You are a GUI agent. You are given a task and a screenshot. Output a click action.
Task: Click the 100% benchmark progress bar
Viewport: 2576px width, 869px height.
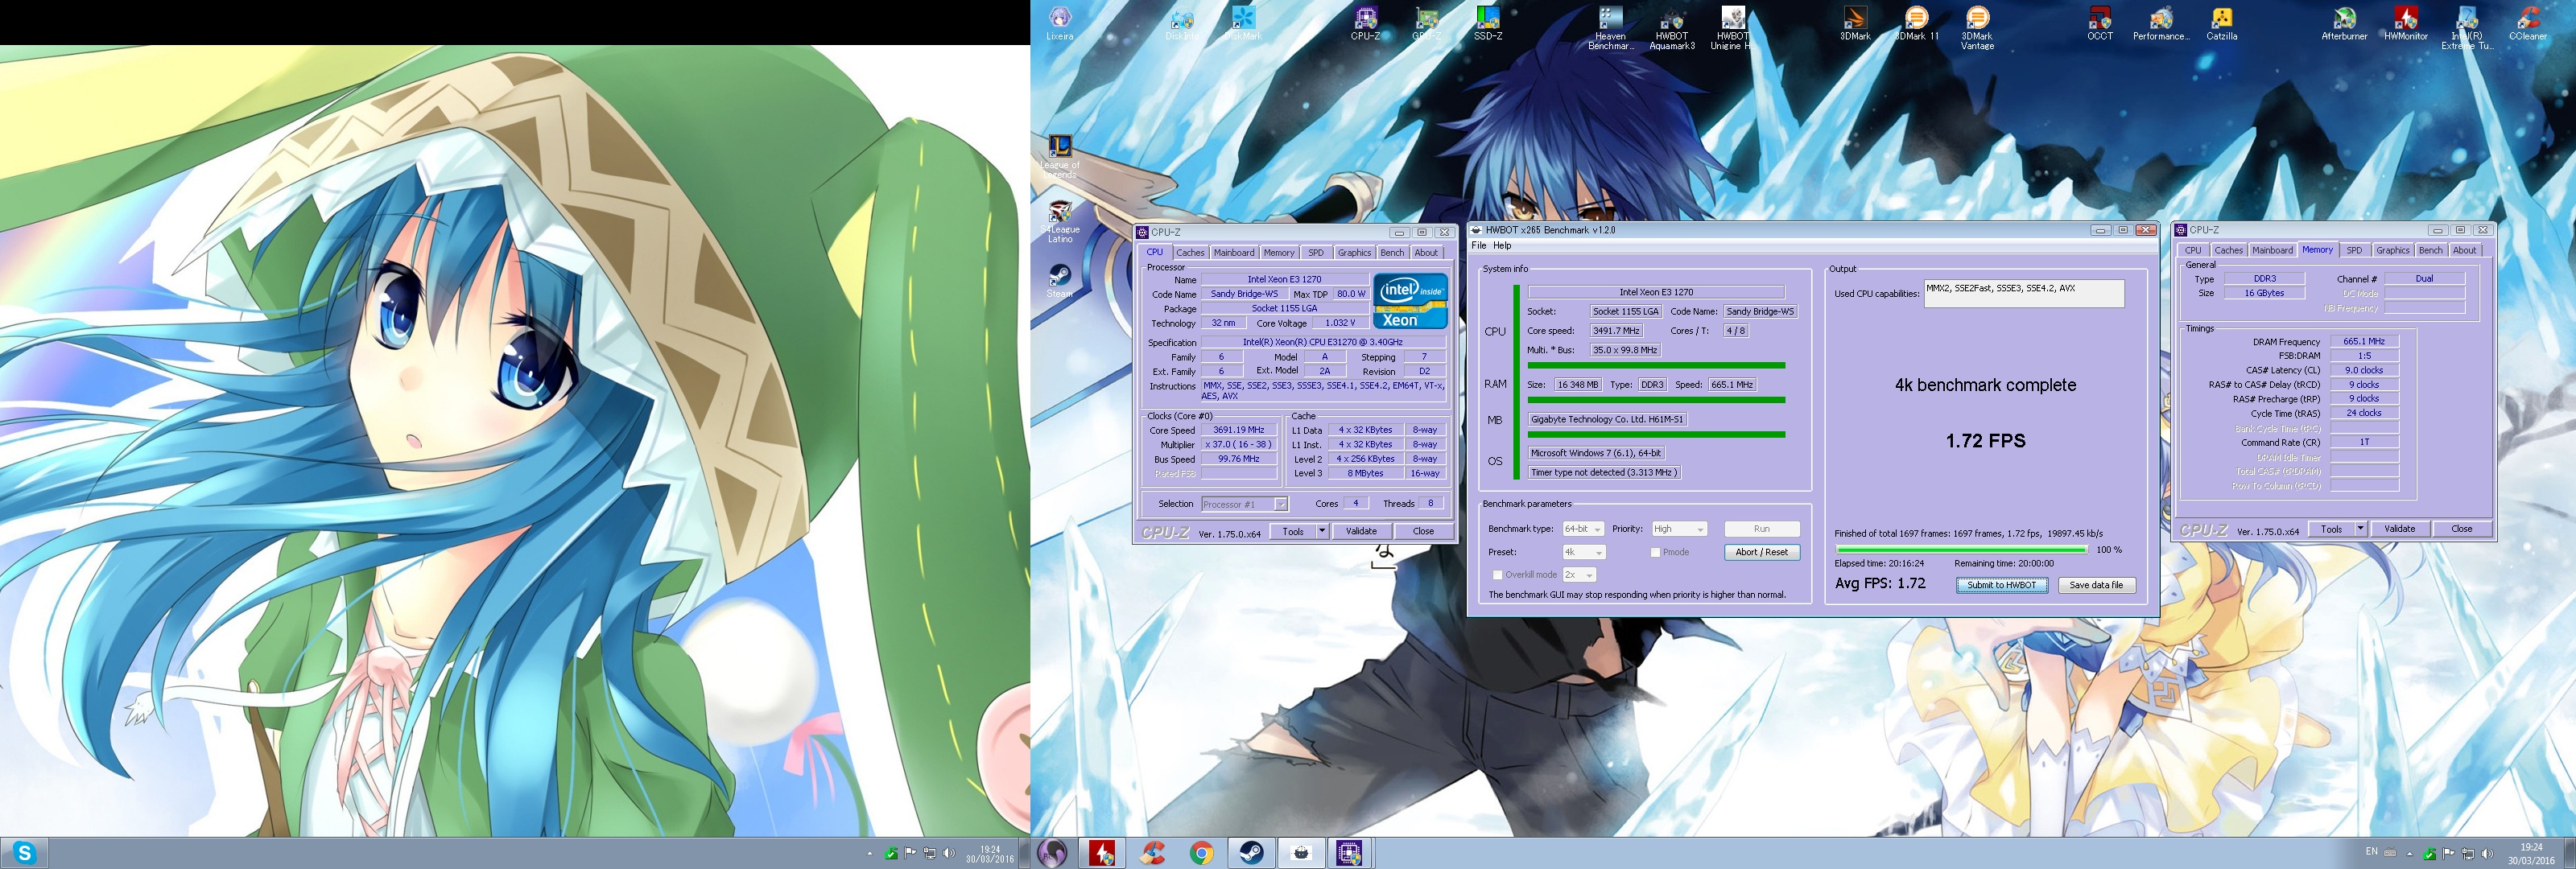[1961, 549]
